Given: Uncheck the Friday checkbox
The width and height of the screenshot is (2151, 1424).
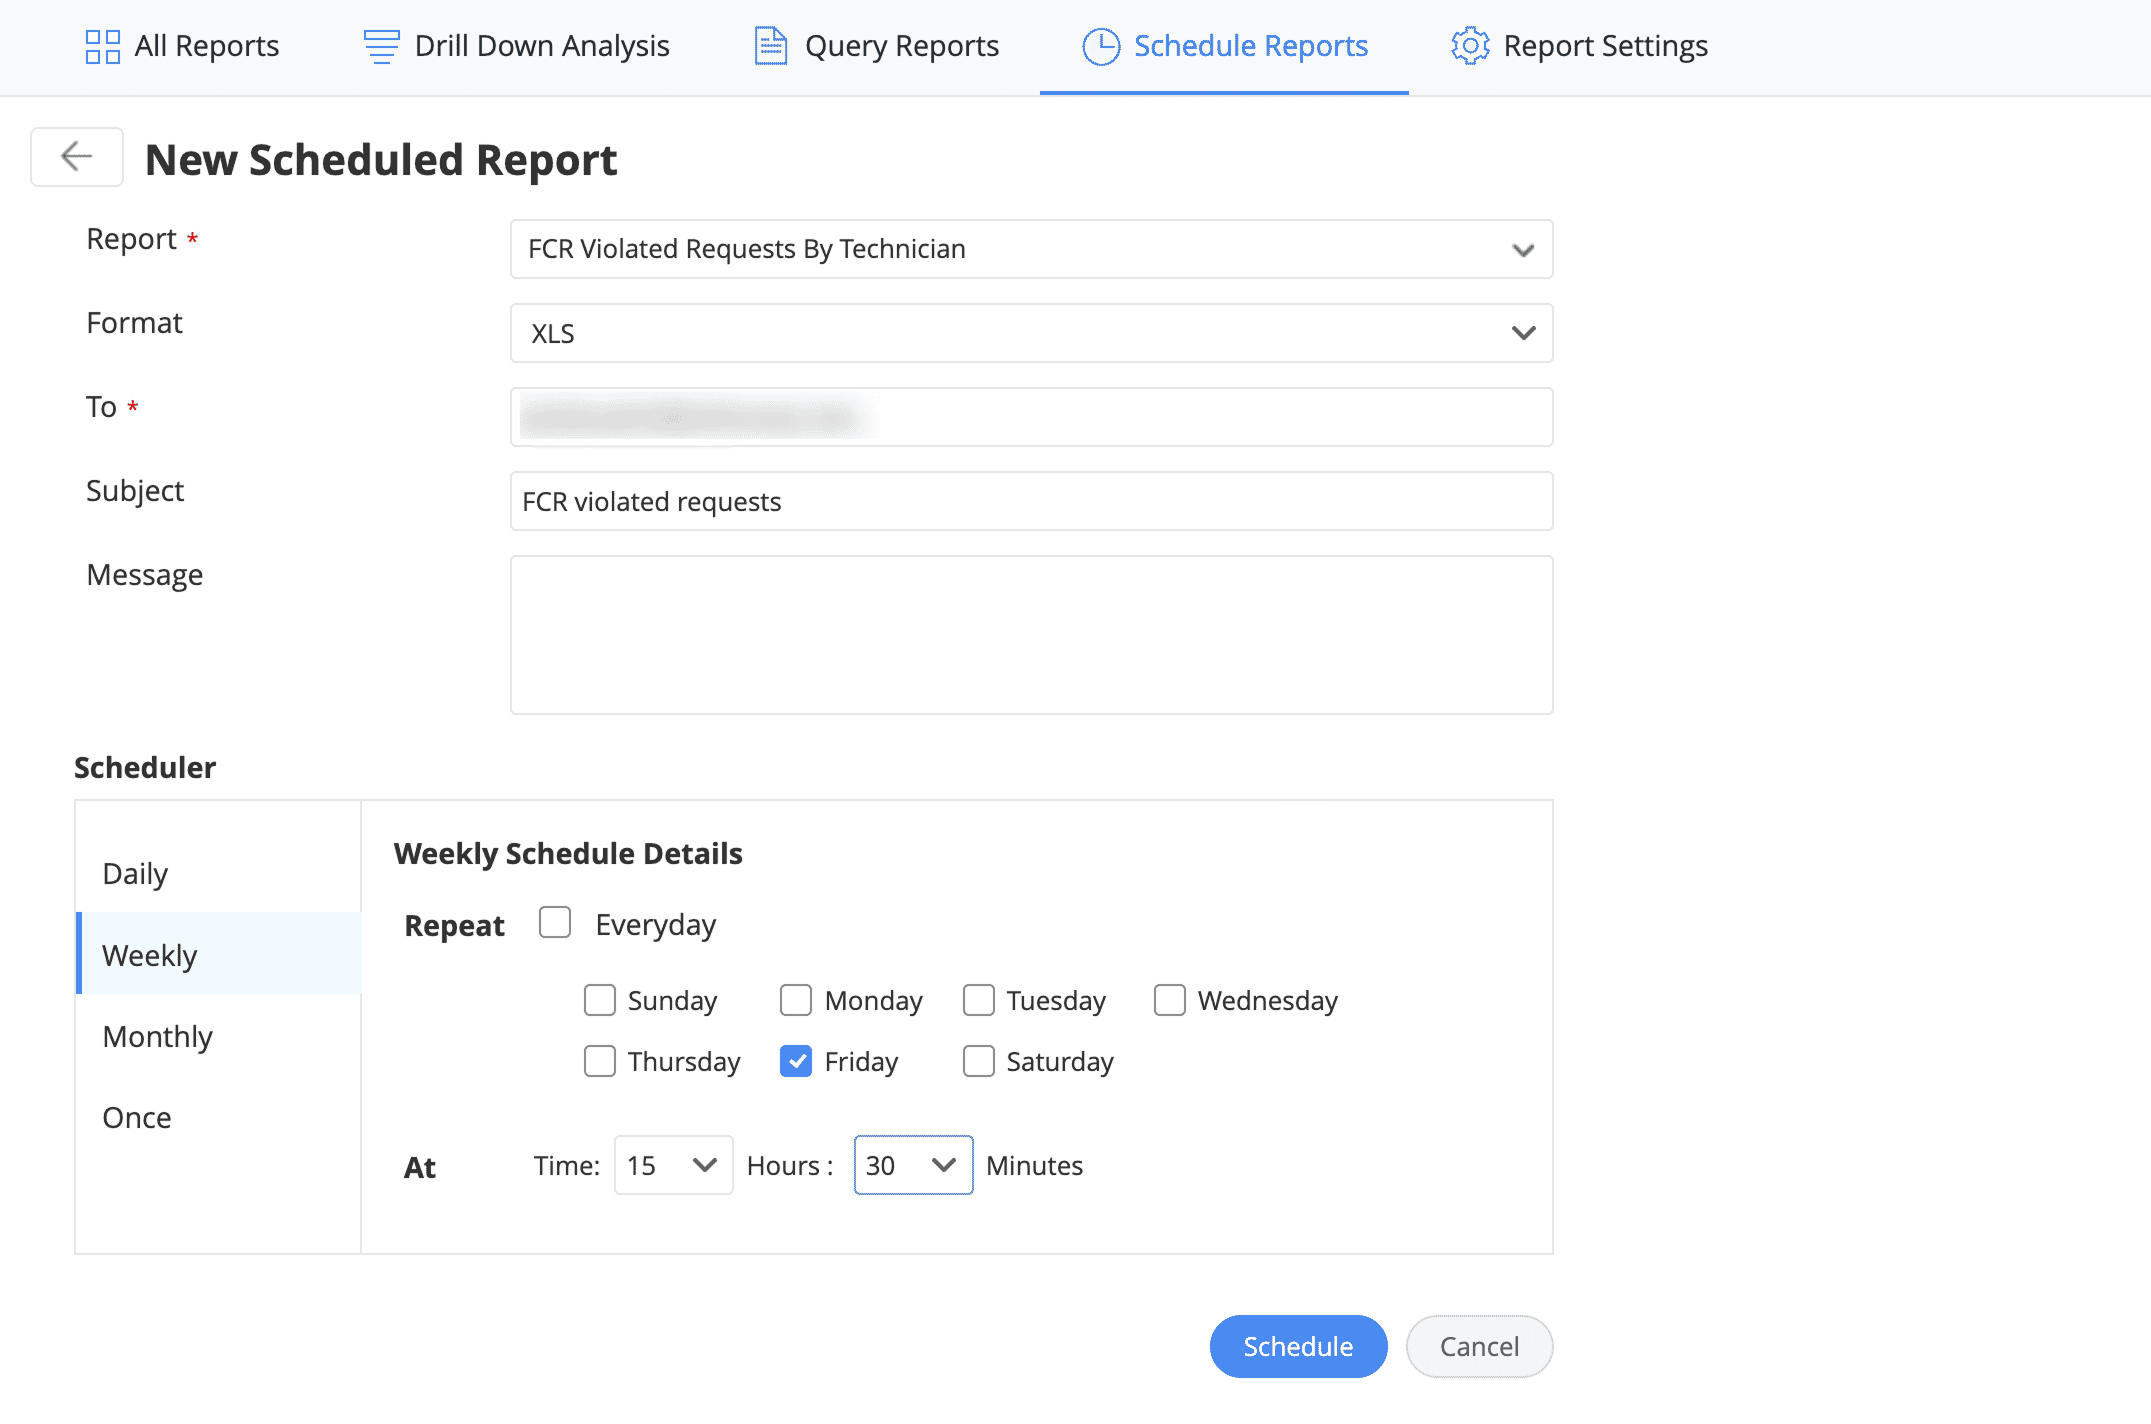Looking at the screenshot, I should point(796,1061).
